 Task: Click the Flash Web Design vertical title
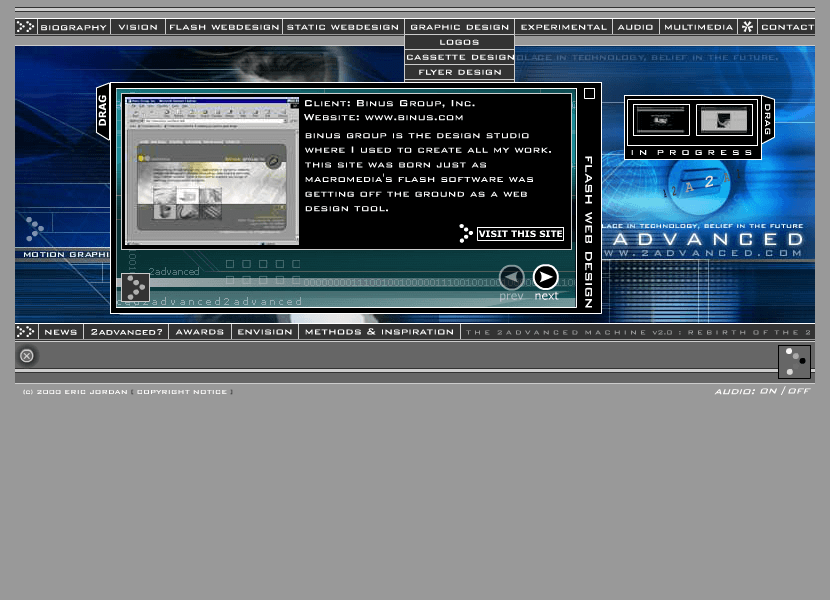pos(588,232)
